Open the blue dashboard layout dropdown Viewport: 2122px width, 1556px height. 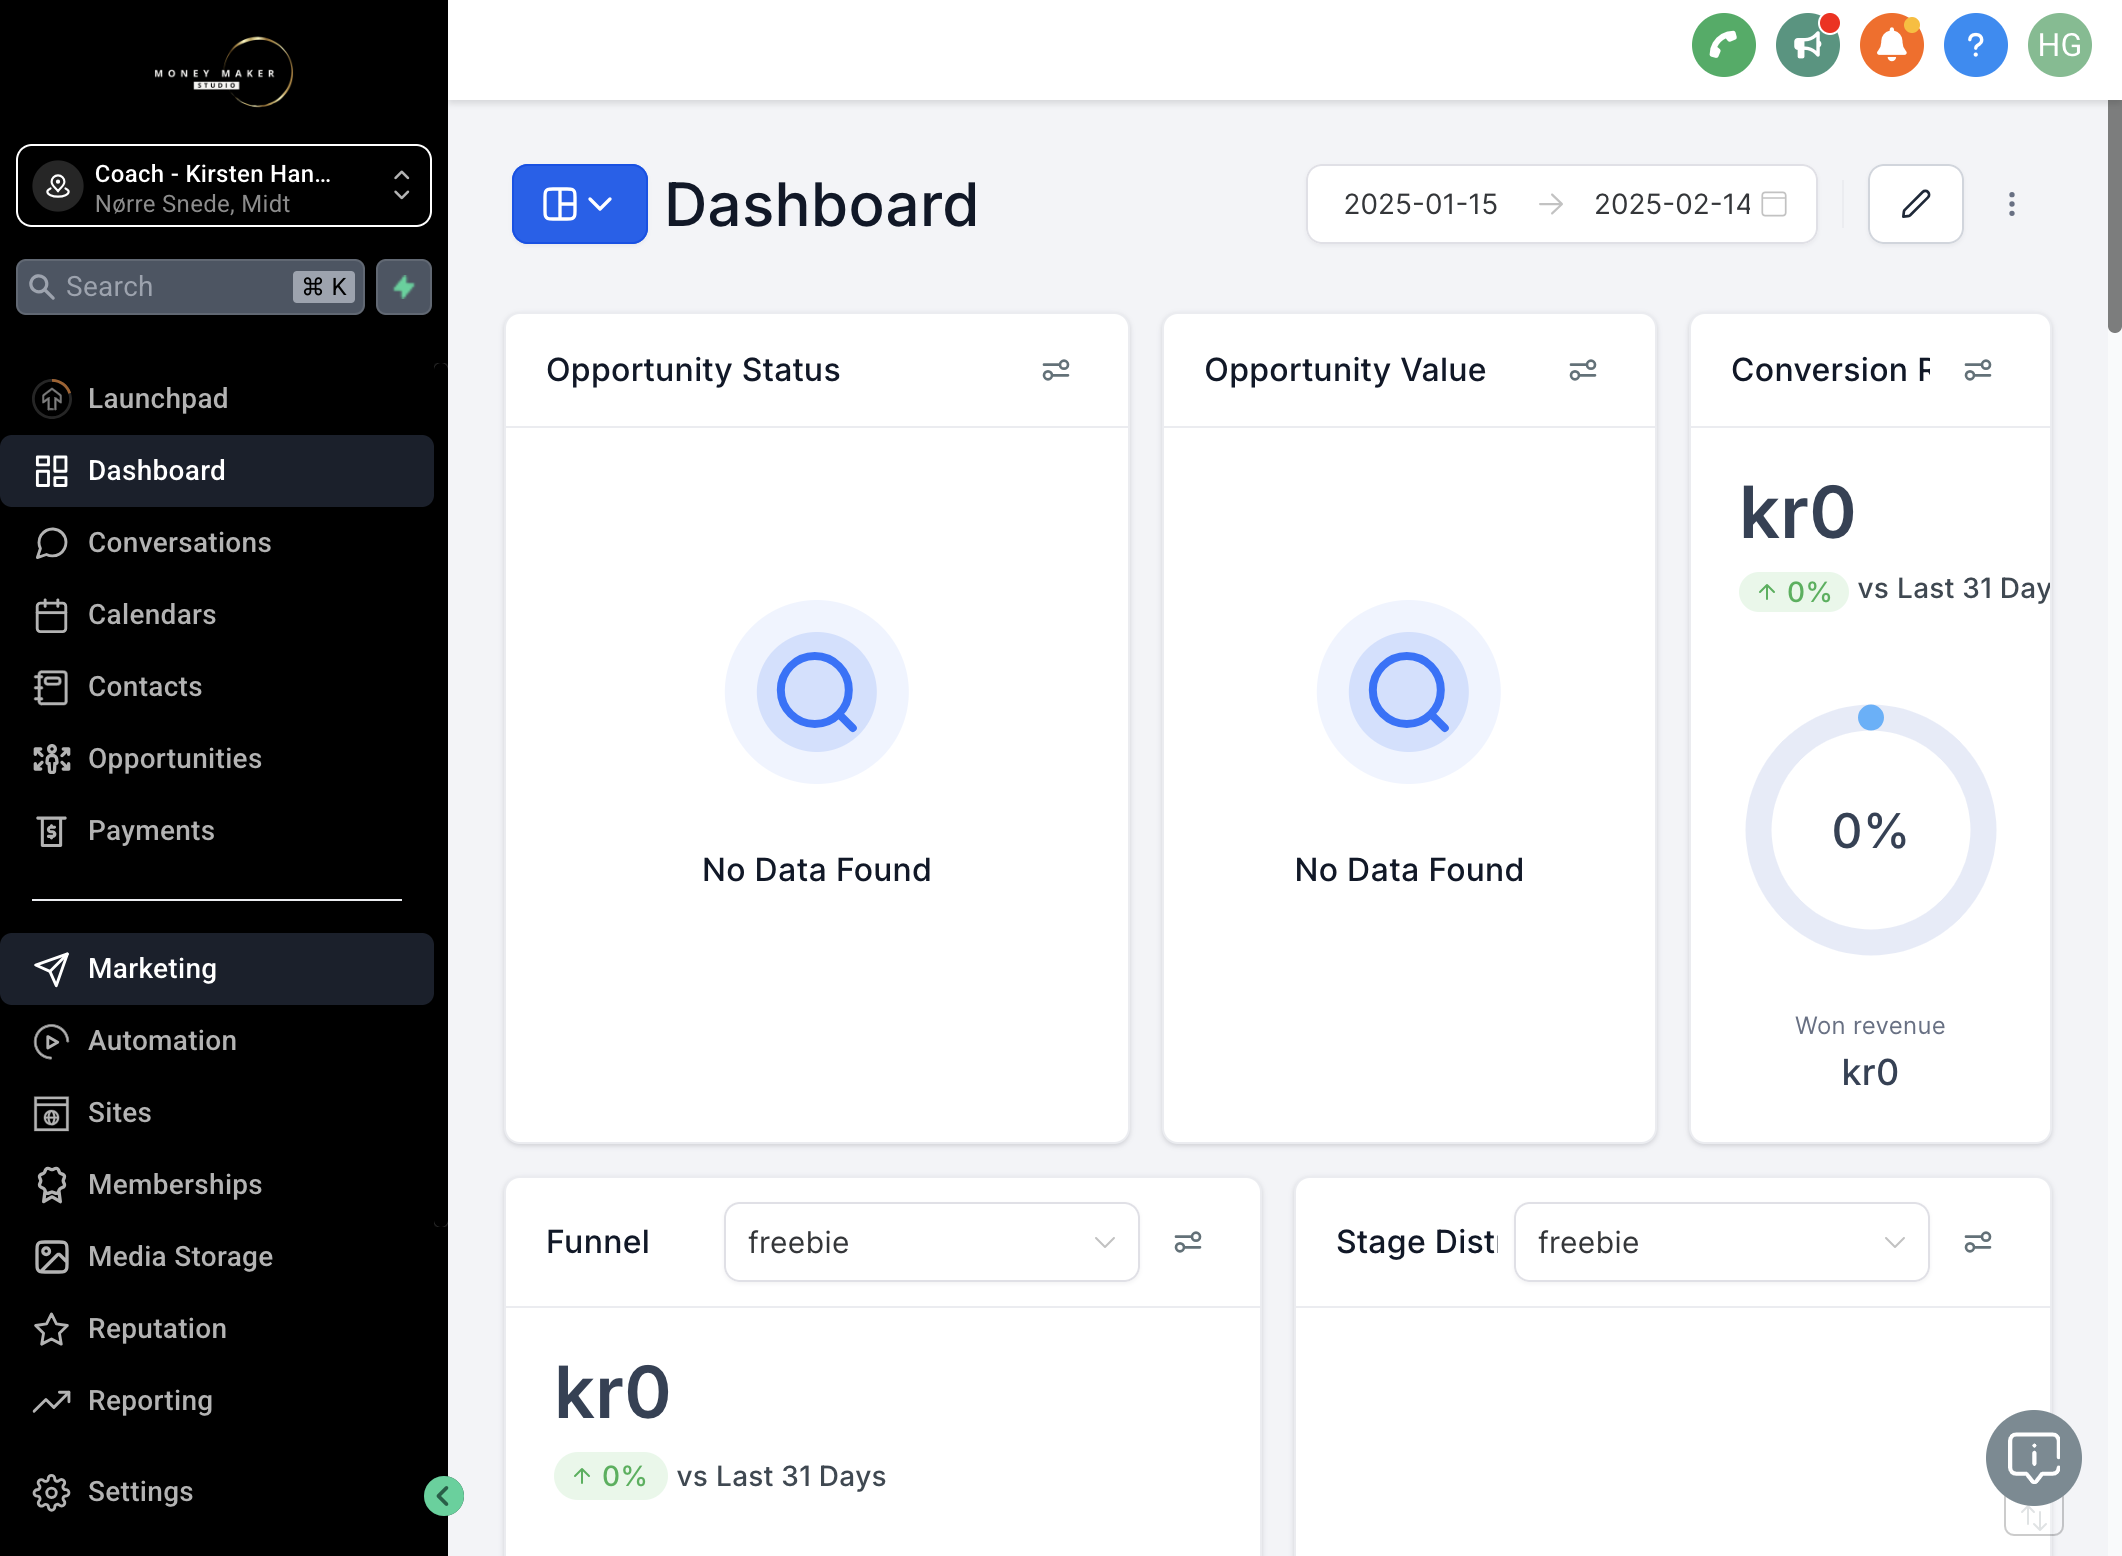(579, 204)
